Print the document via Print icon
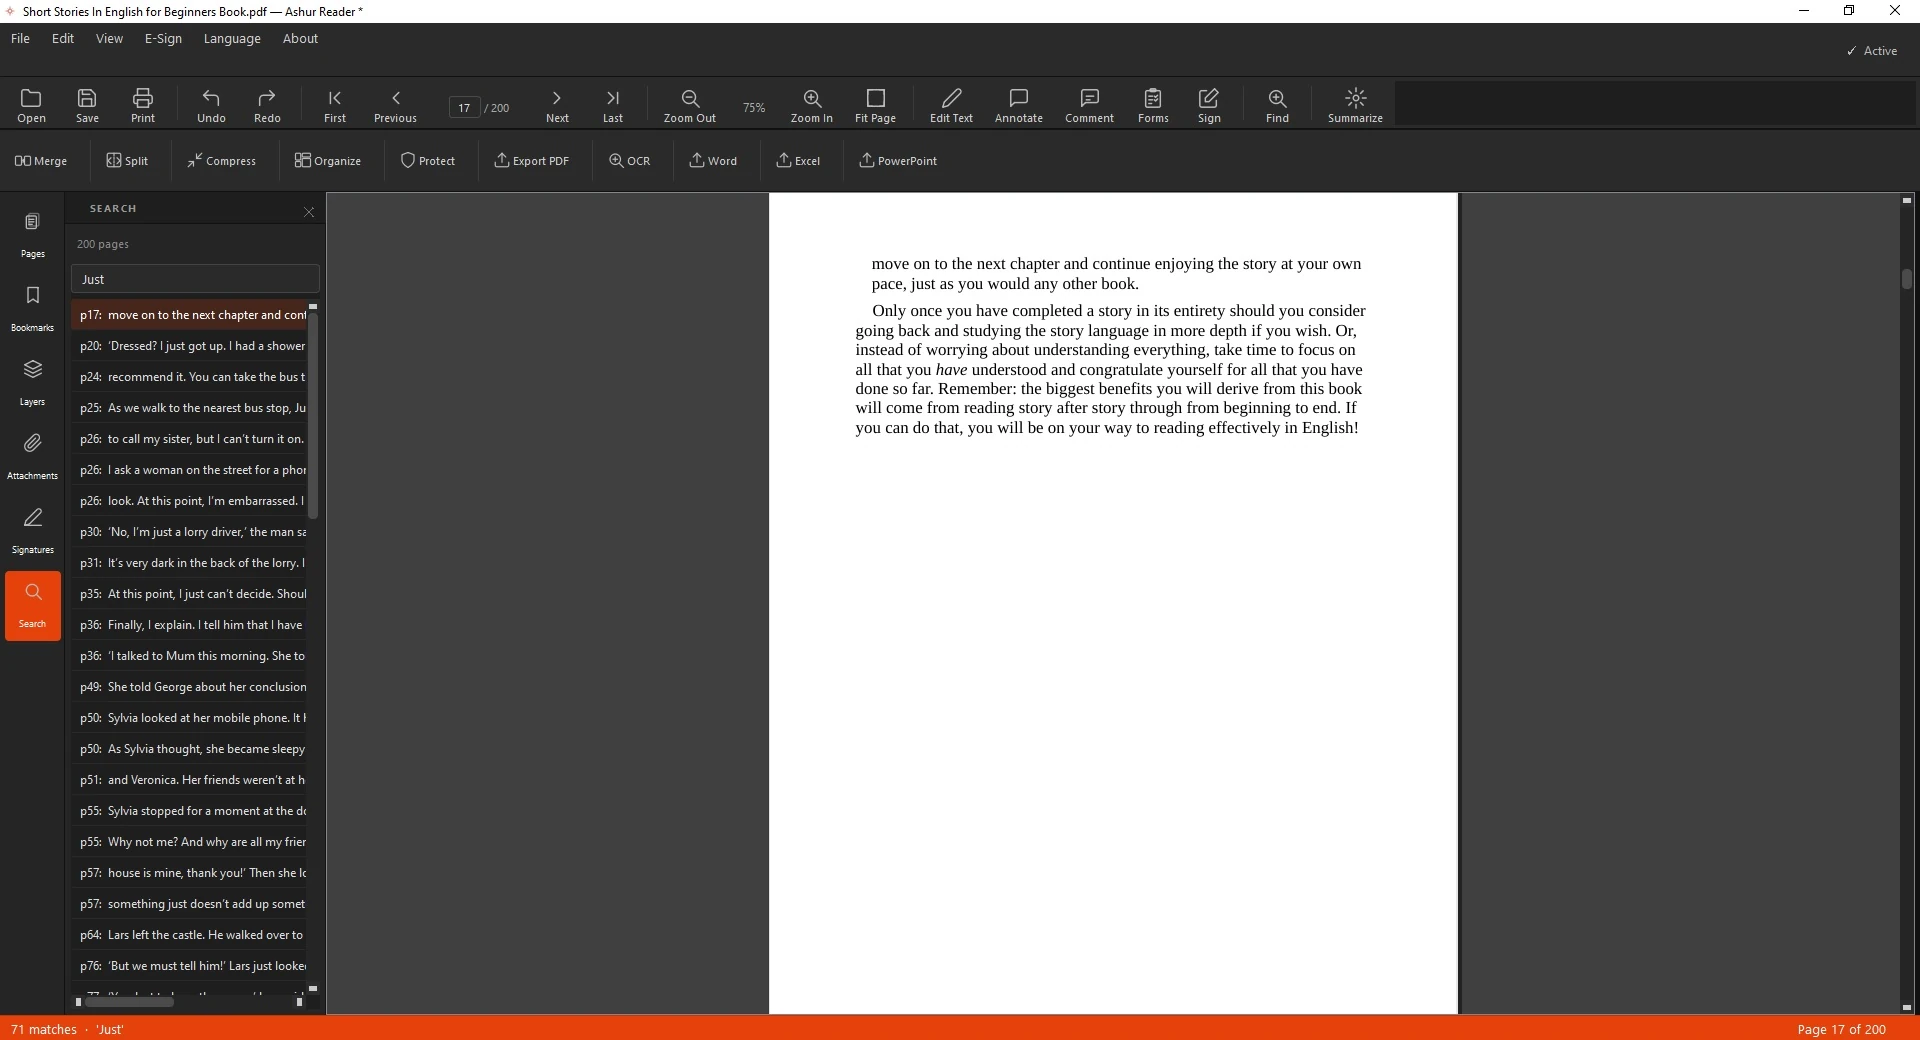The image size is (1920, 1040). 143,104
